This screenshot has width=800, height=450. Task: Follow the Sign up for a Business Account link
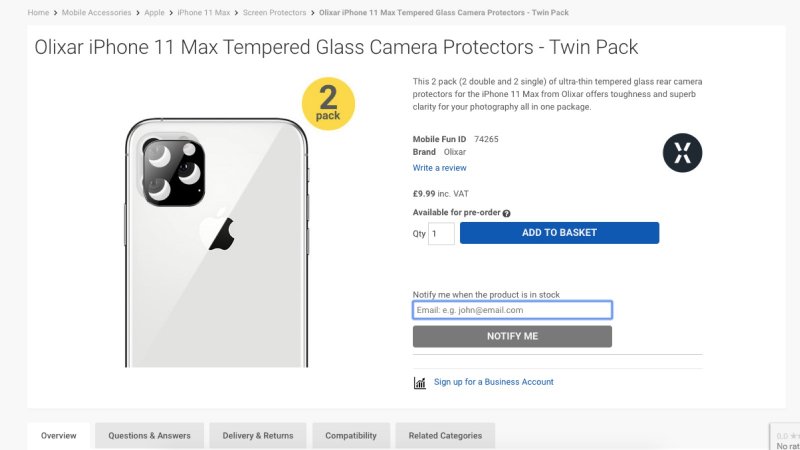click(493, 382)
